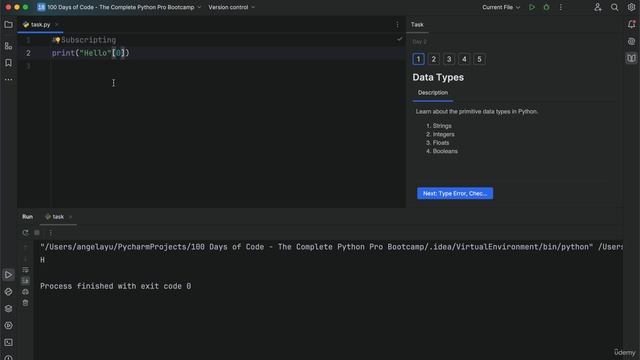Open the AI Assistant tool window
Viewport: 640px width, 360px height.
click(x=631, y=42)
